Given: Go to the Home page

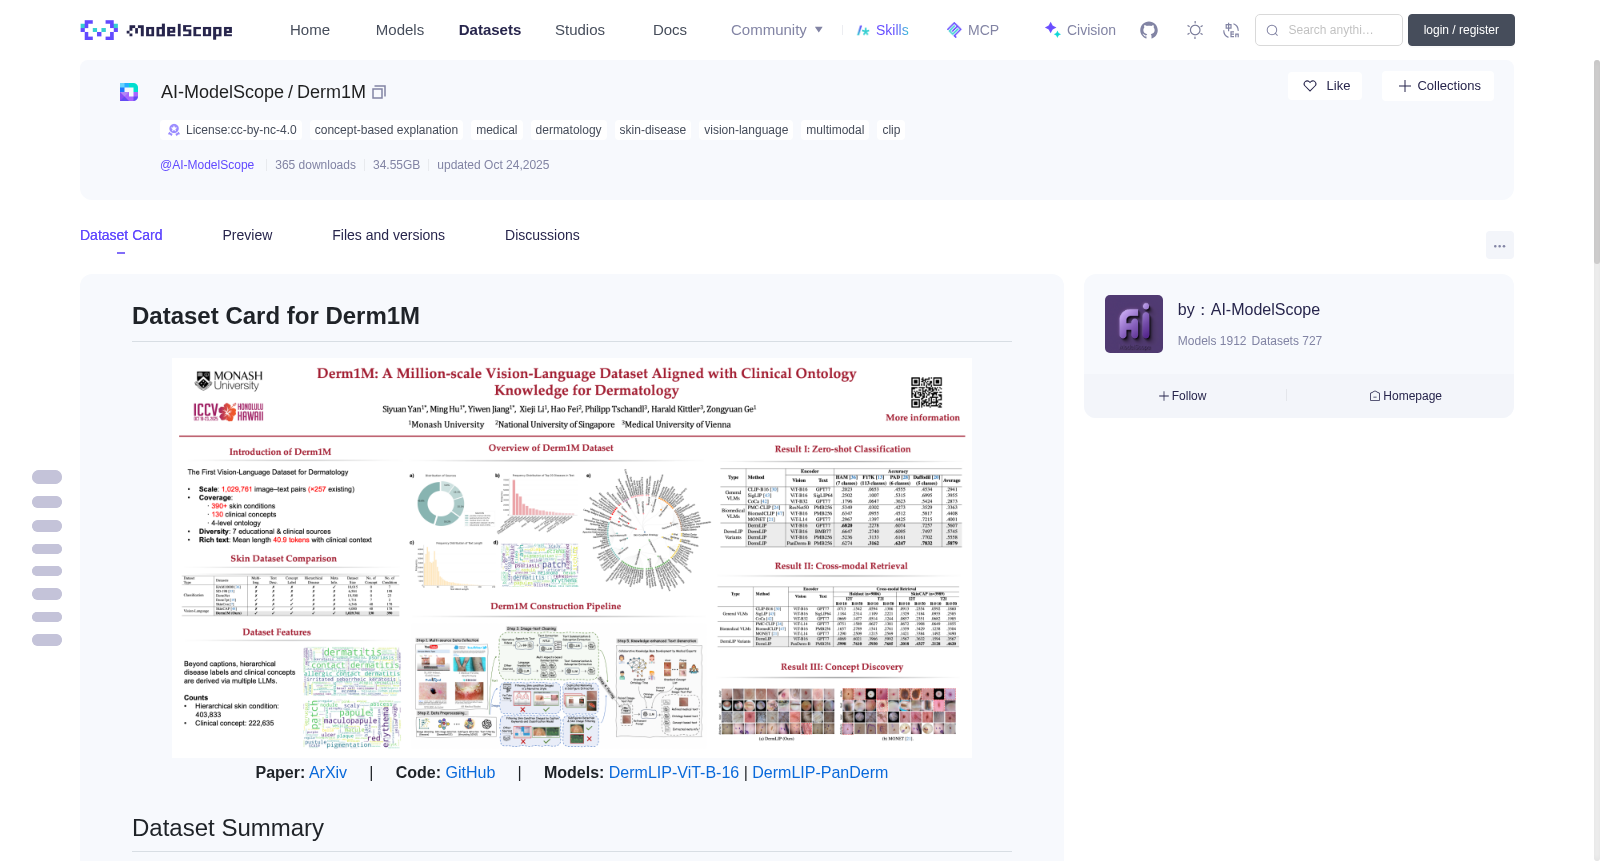Looking at the screenshot, I should (310, 30).
